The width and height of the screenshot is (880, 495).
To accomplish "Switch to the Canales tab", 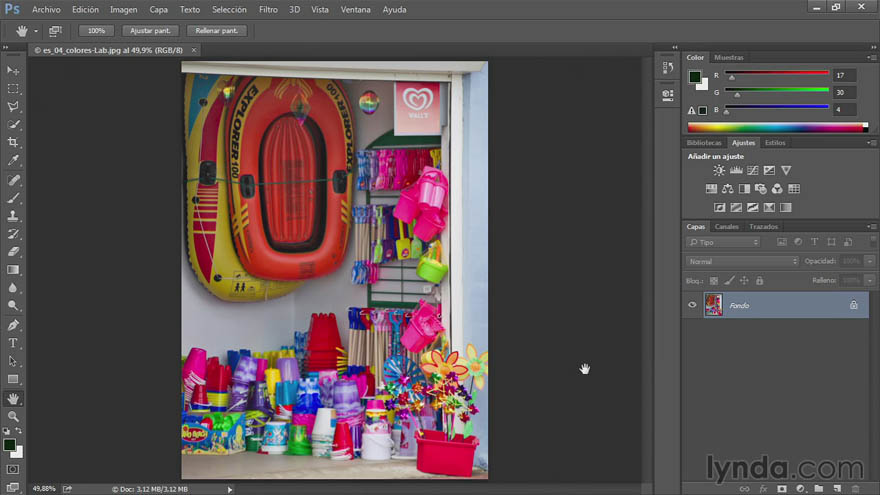I will pyautogui.click(x=726, y=227).
